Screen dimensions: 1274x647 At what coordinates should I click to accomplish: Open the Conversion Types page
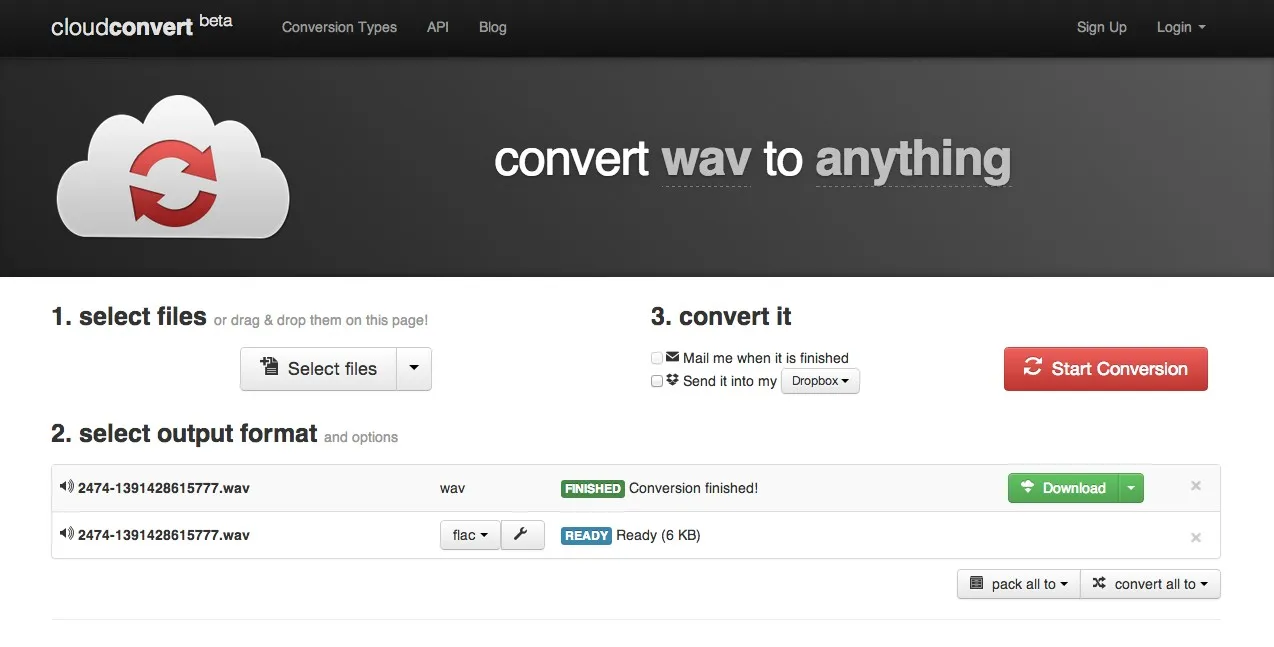point(339,27)
